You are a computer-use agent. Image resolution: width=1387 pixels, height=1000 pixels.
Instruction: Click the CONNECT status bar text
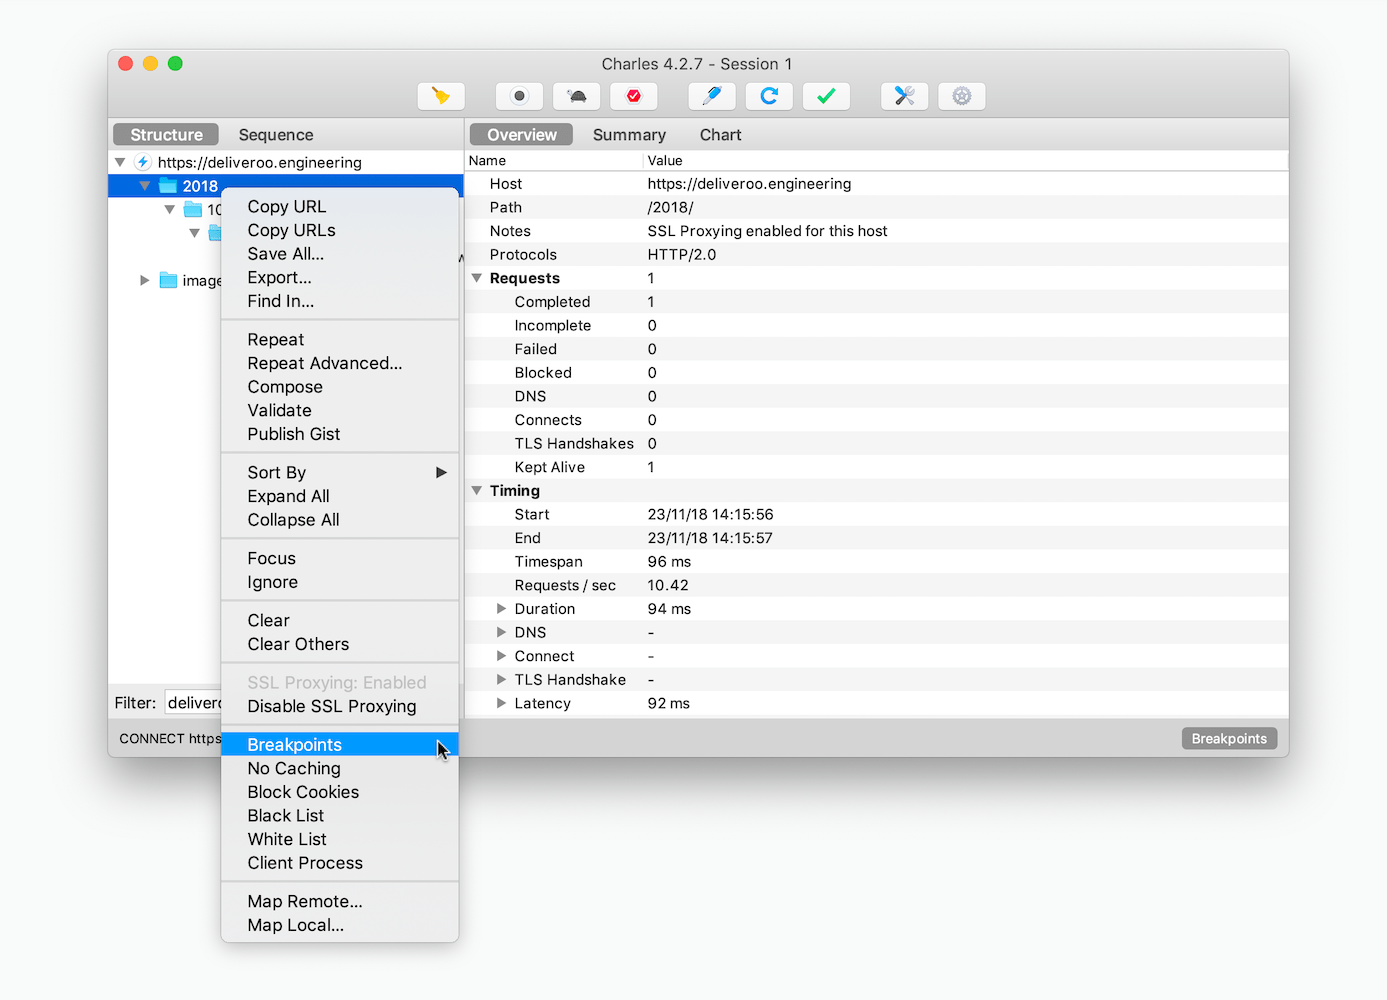point(170,739)
